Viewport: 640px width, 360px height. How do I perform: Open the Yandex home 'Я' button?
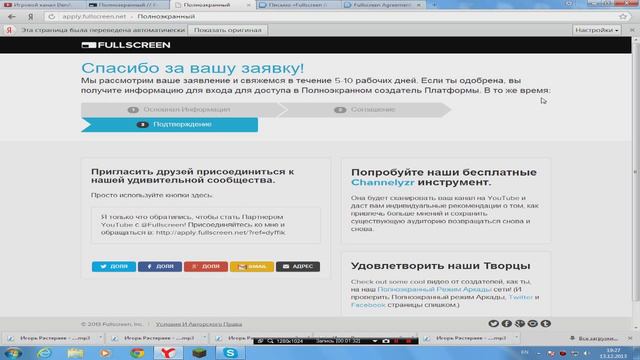[x=31, y=17]
